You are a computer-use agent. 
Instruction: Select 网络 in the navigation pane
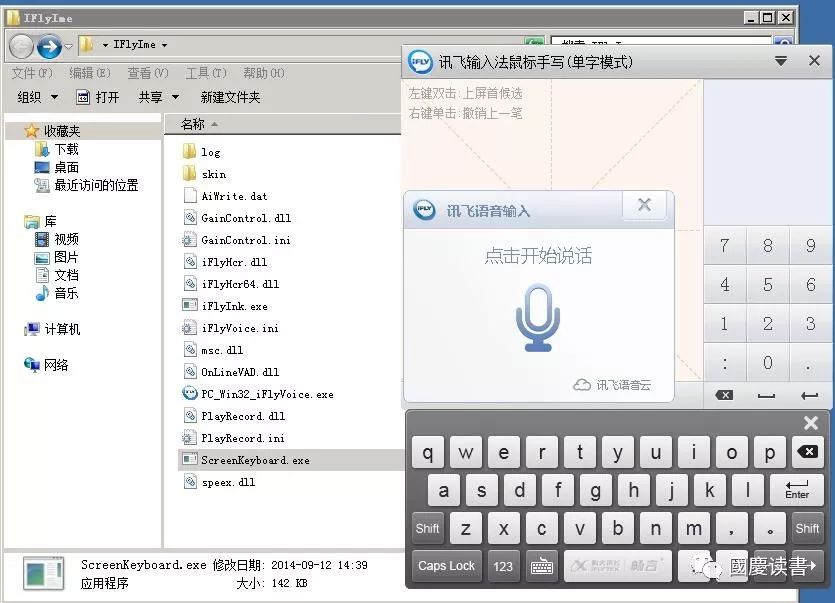pos(56,365)
